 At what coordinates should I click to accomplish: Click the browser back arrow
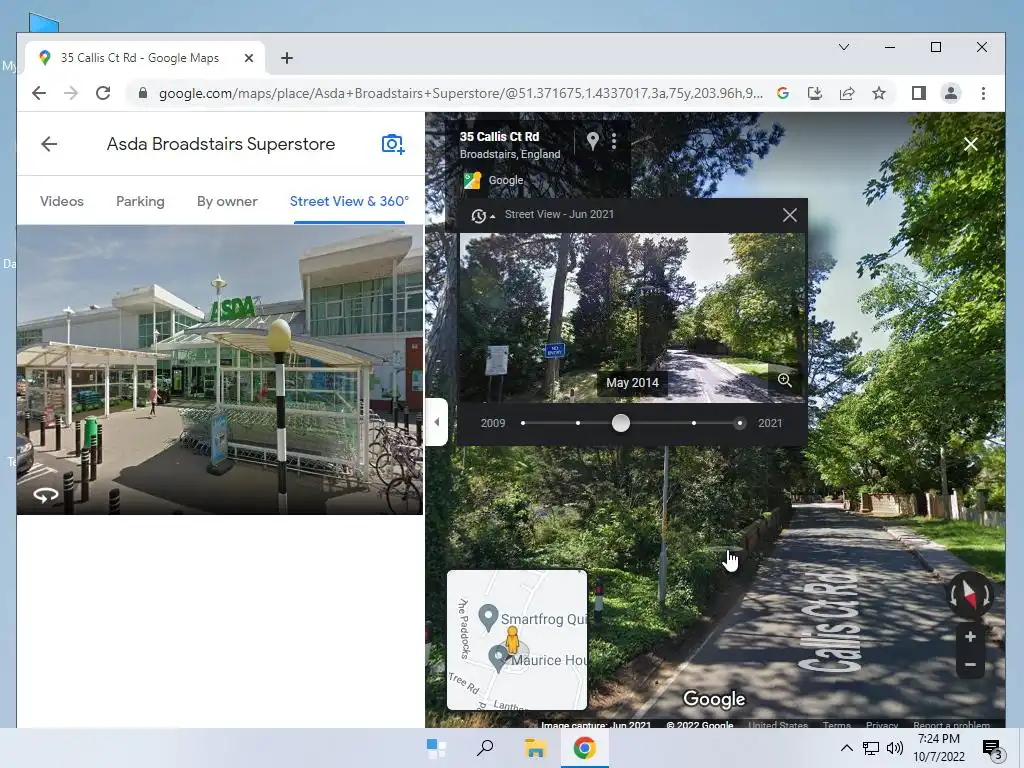tap(39, 93)
